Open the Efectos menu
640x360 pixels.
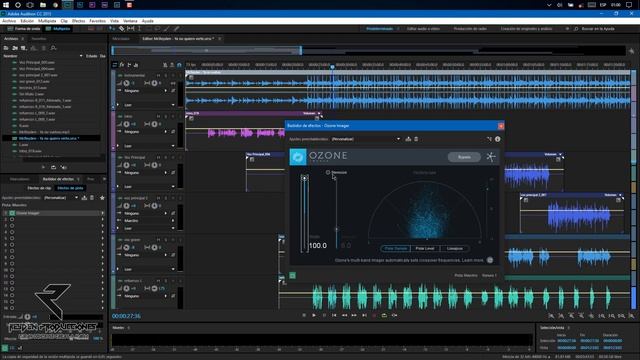click(78, 21)
